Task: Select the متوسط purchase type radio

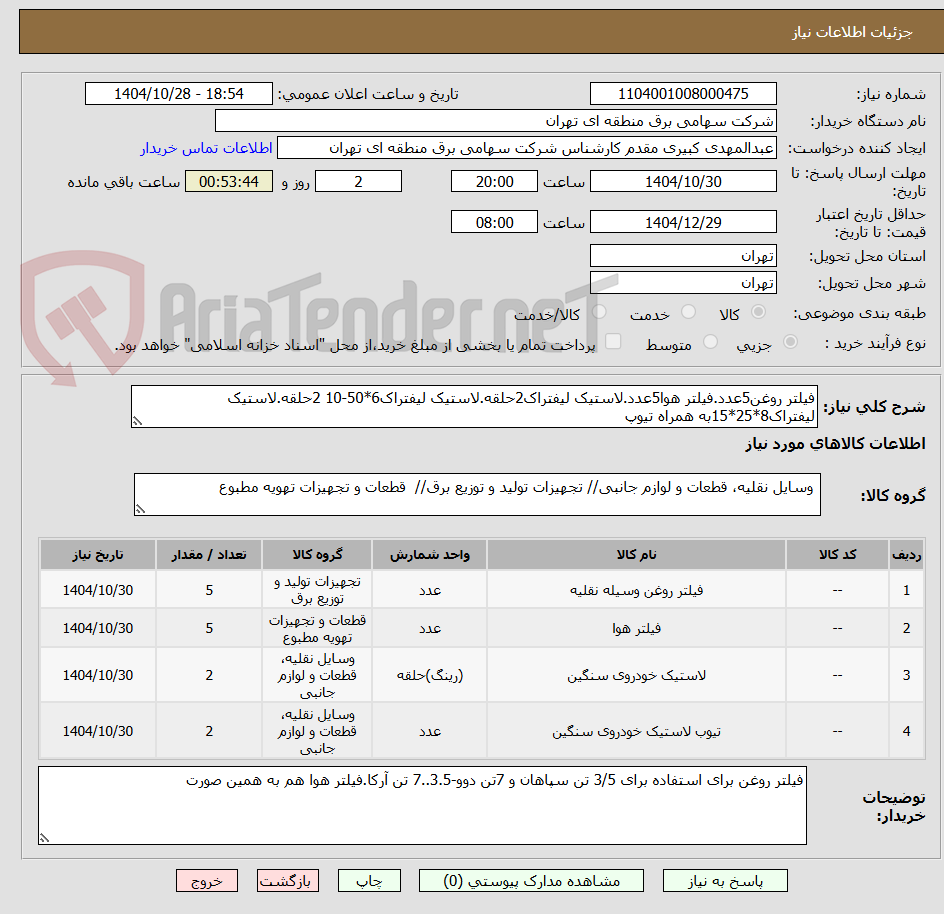Action: 710,342
